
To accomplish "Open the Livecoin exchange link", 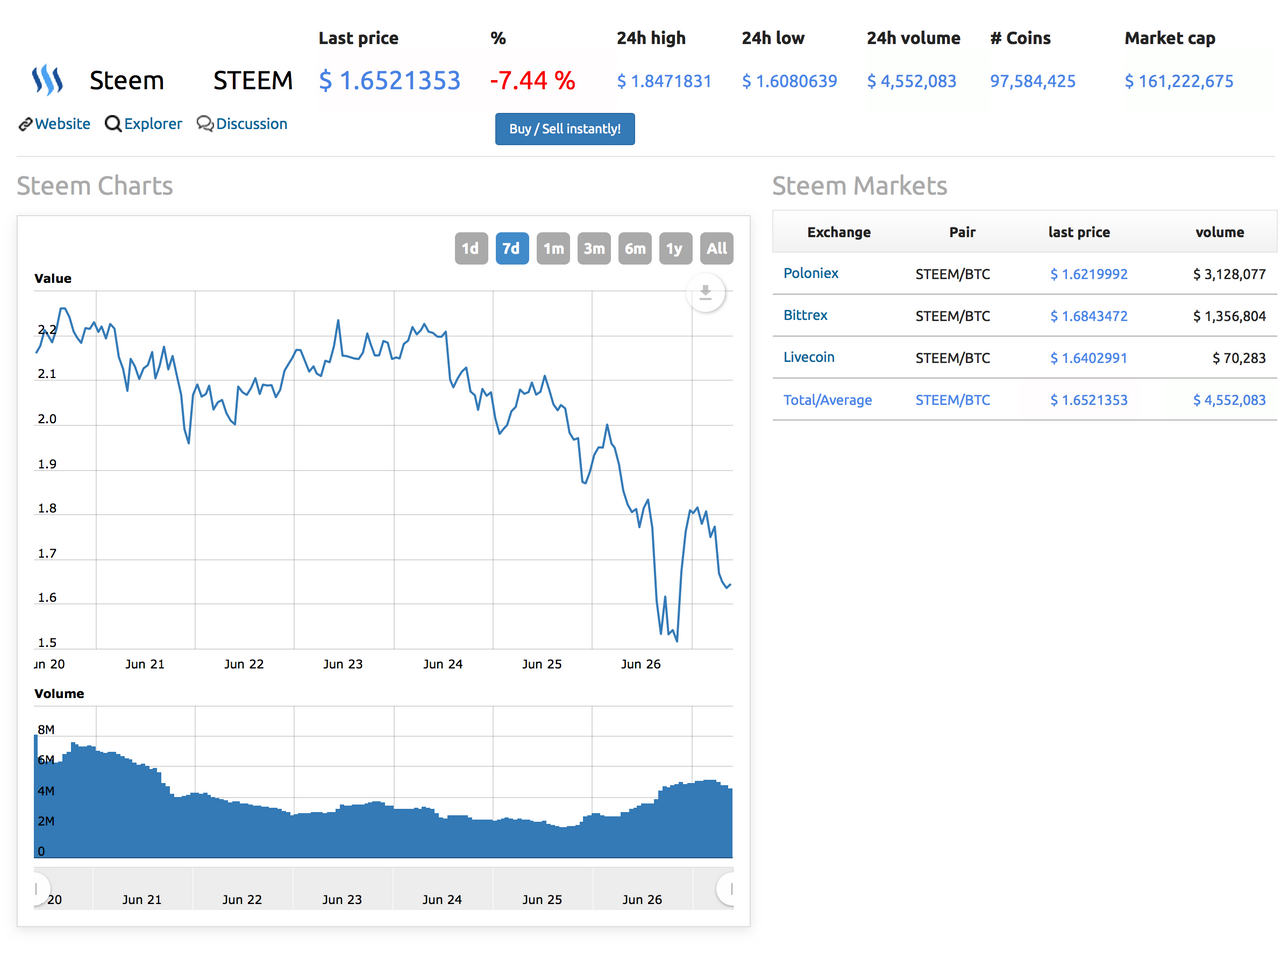I will coord(809,357).
